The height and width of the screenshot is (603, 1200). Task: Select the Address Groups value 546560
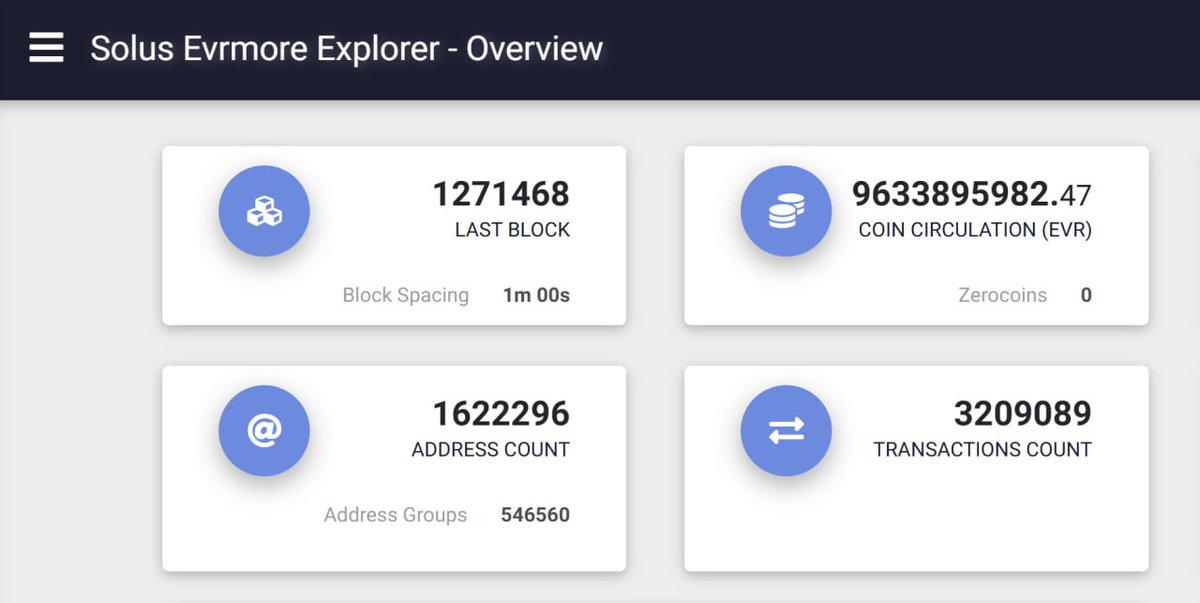[x=535, y=514]
